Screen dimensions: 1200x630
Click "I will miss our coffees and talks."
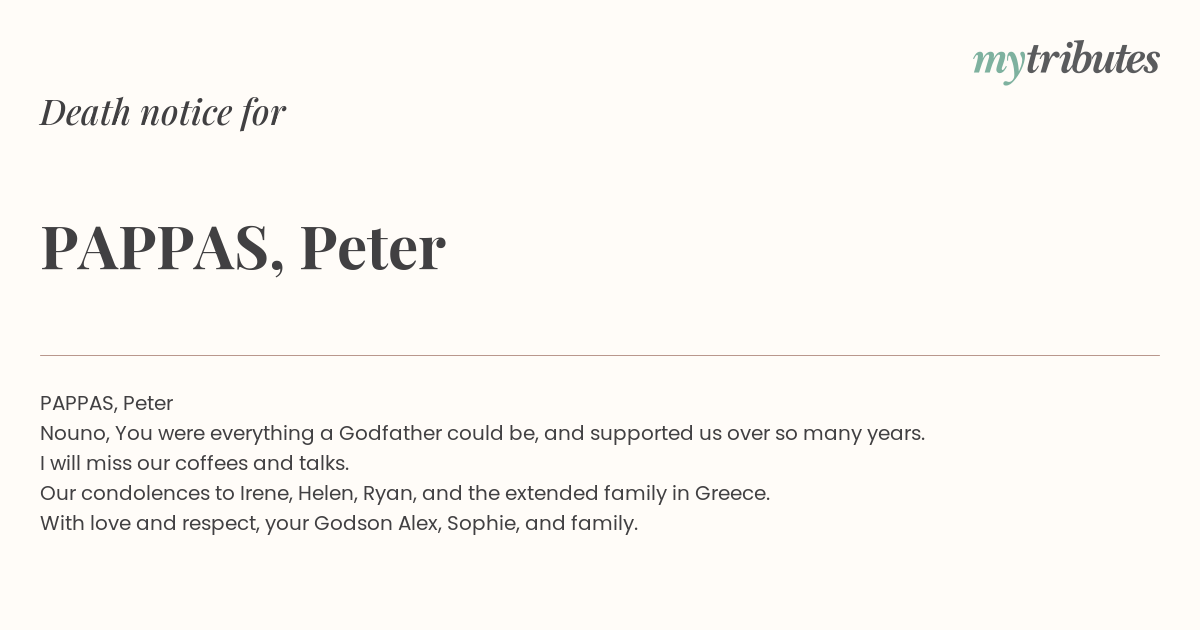(x=194, y=463)
